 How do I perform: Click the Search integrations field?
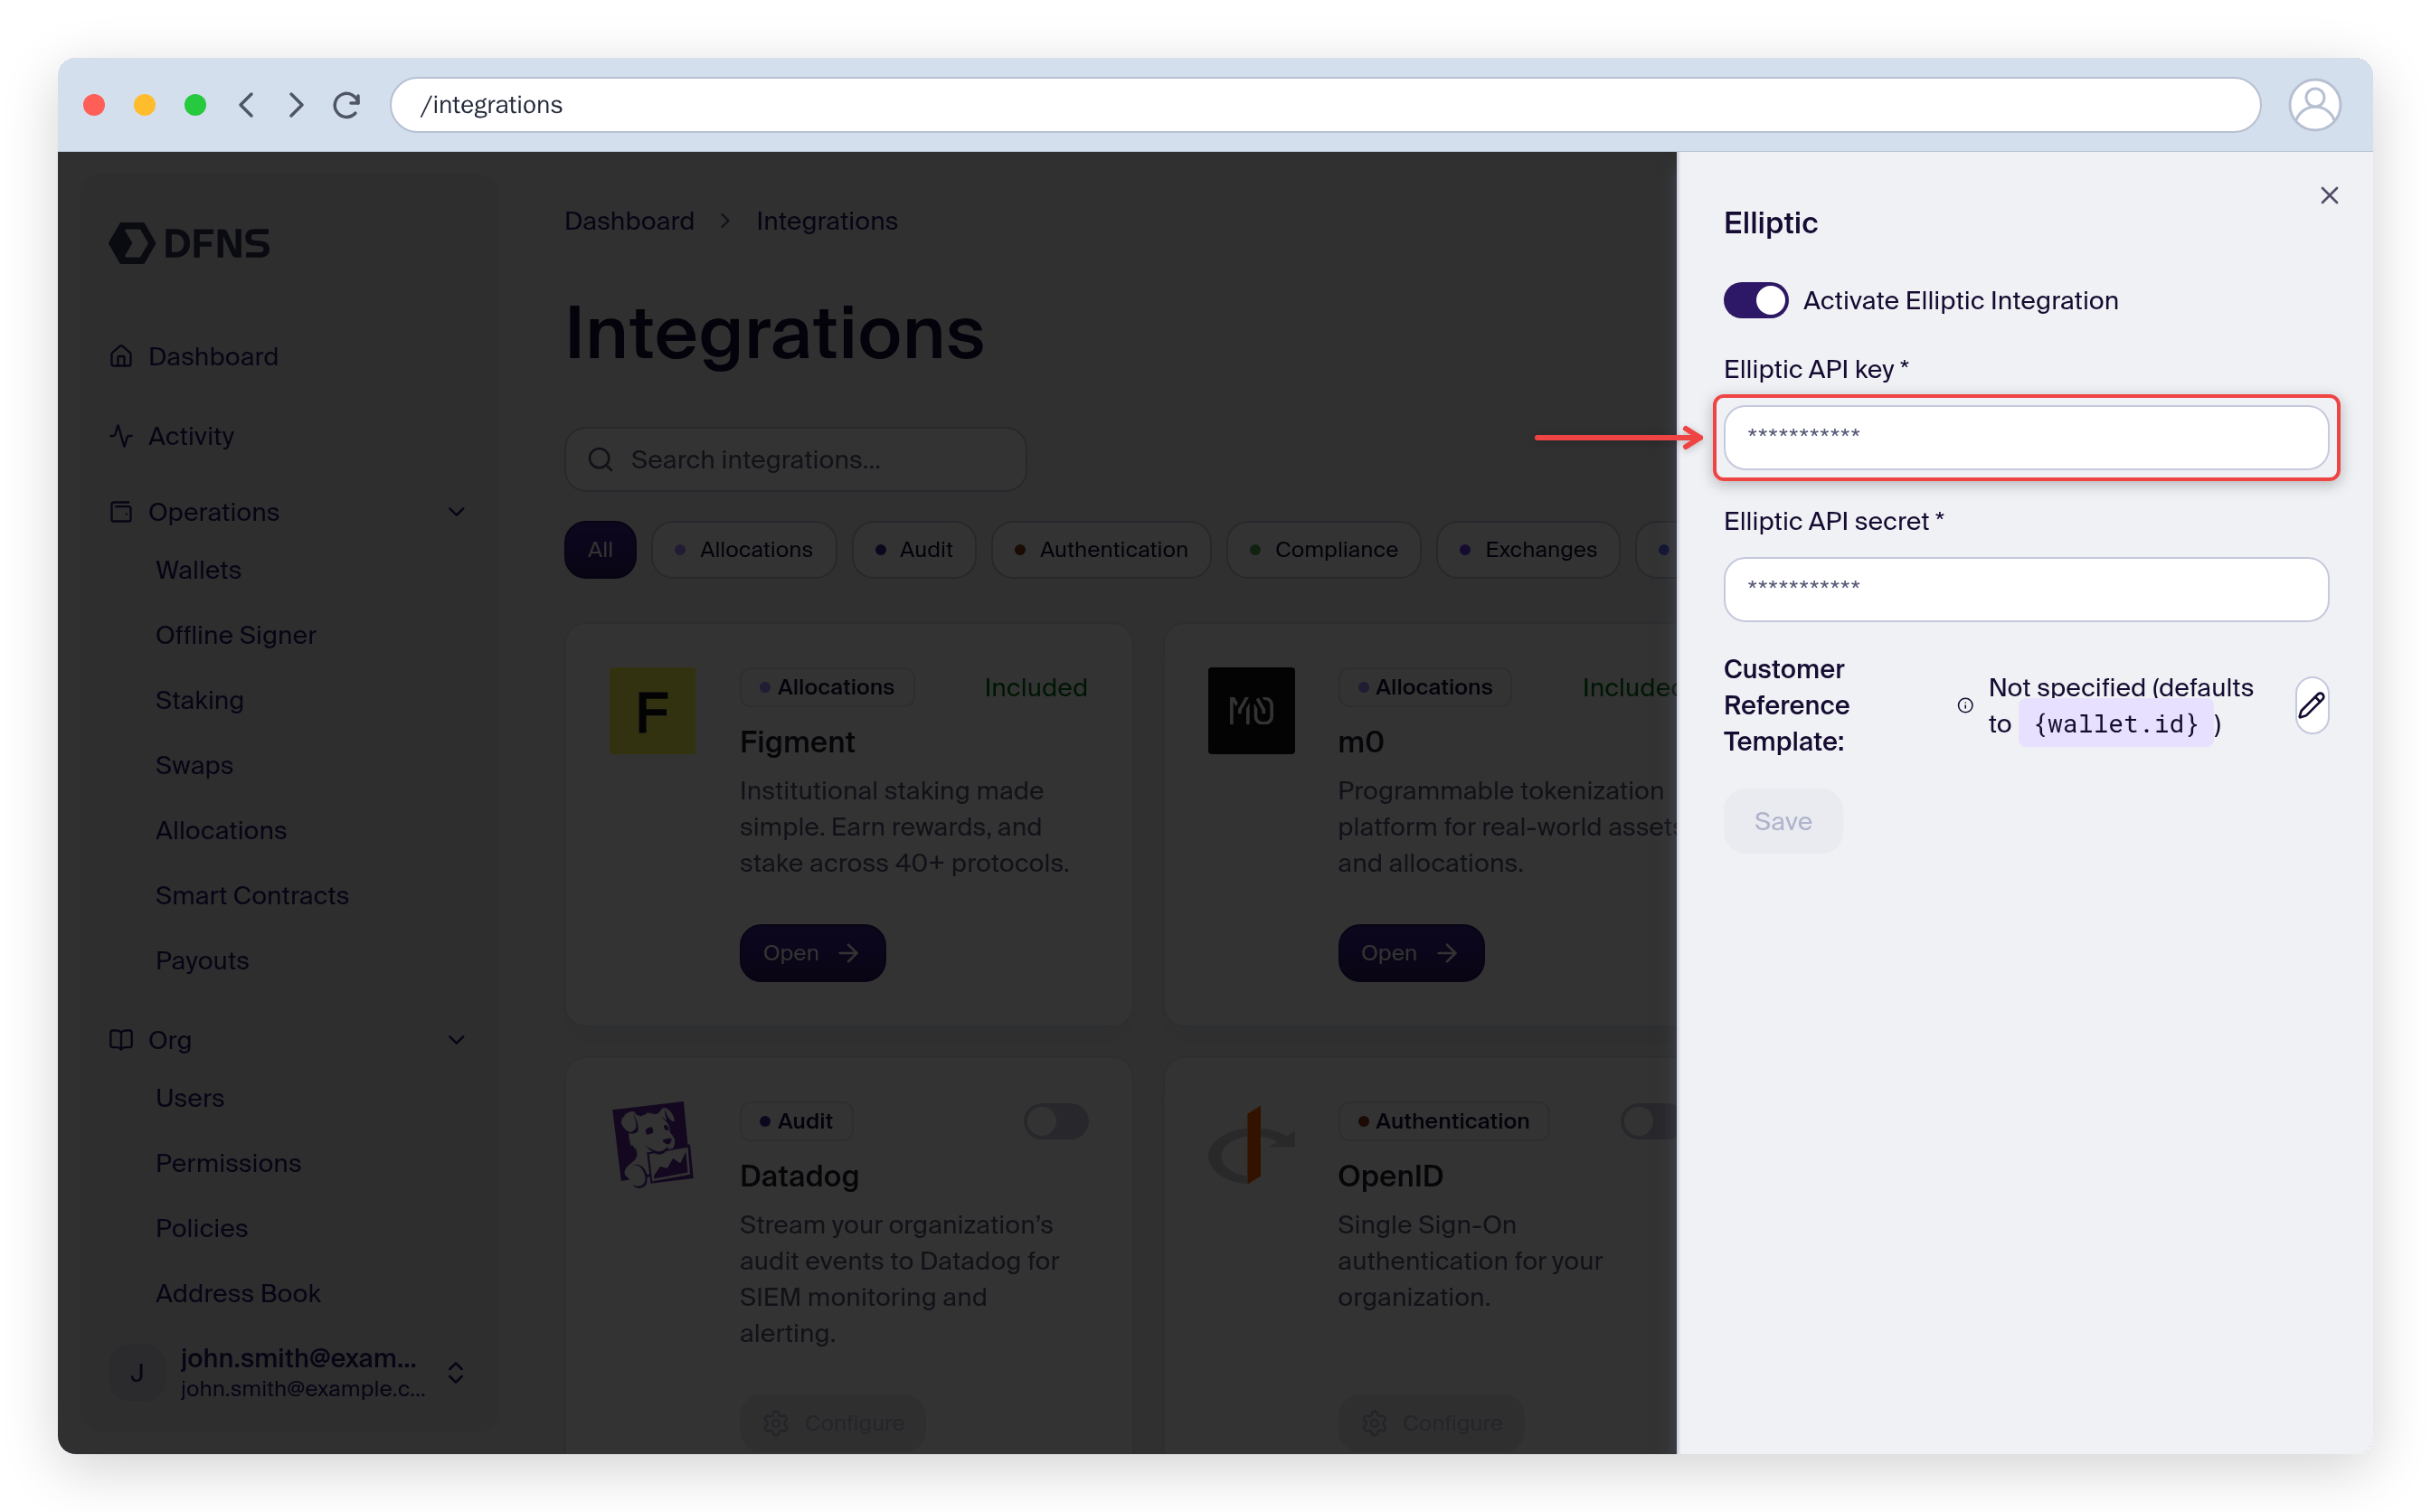795,460
